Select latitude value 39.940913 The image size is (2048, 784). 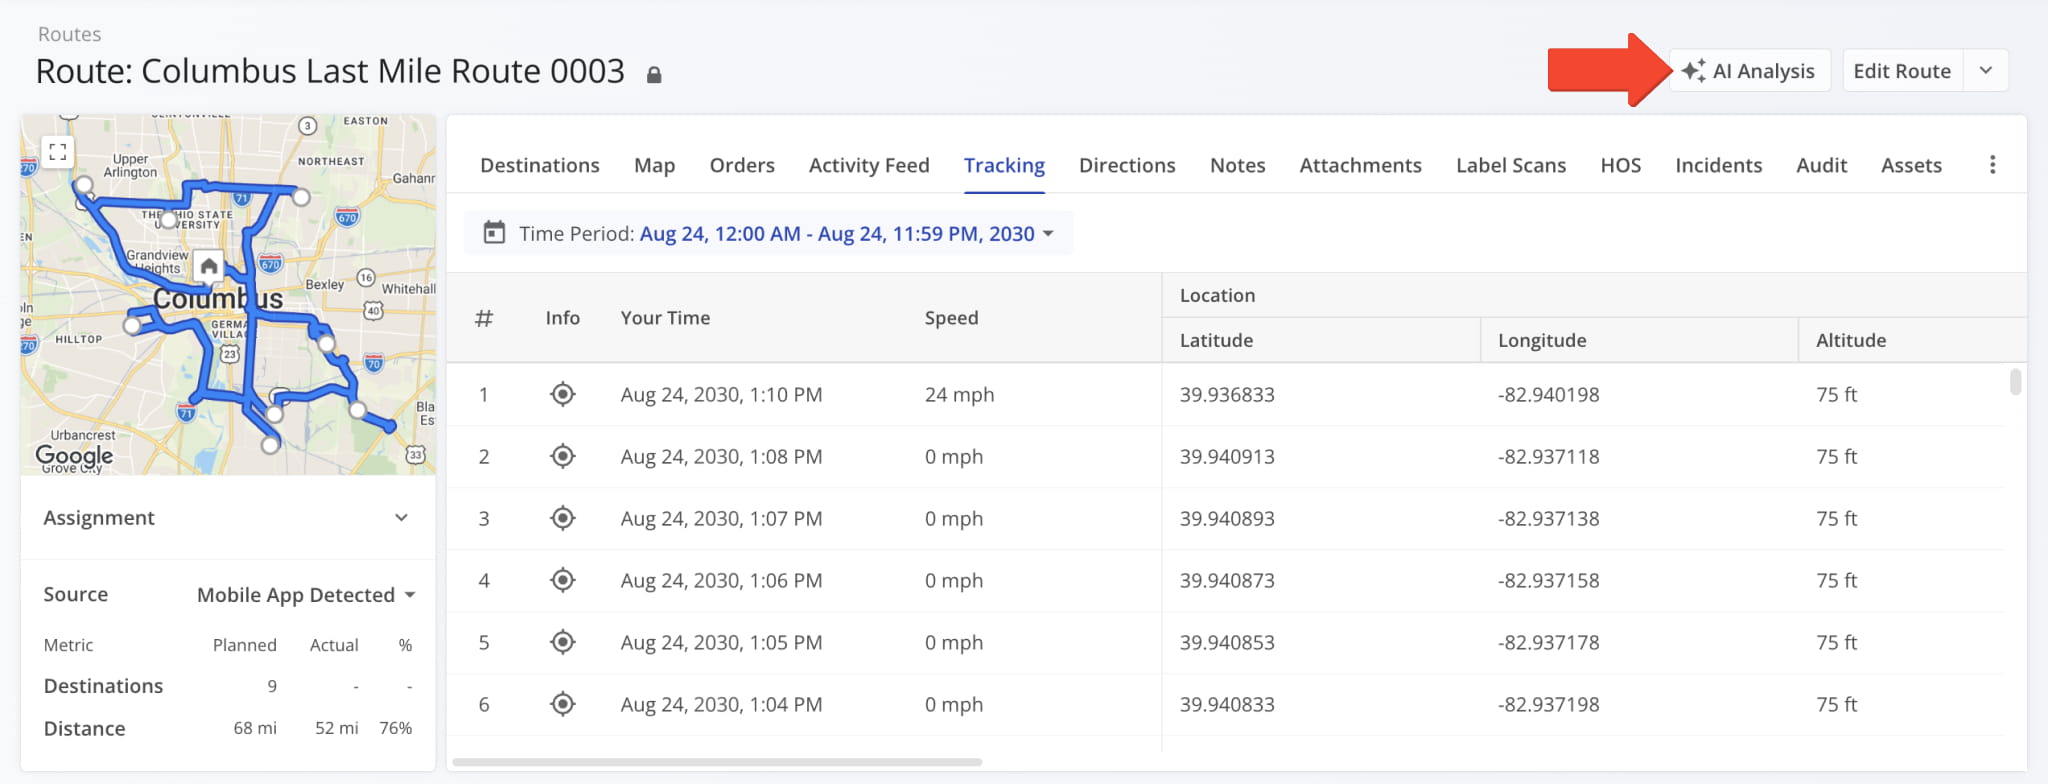[x=1227, y=456]
